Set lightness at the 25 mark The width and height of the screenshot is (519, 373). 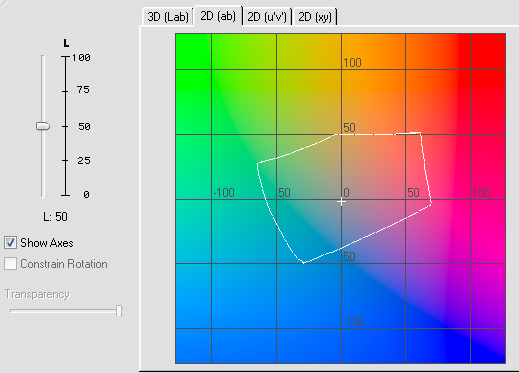click(x=66, y=160)
